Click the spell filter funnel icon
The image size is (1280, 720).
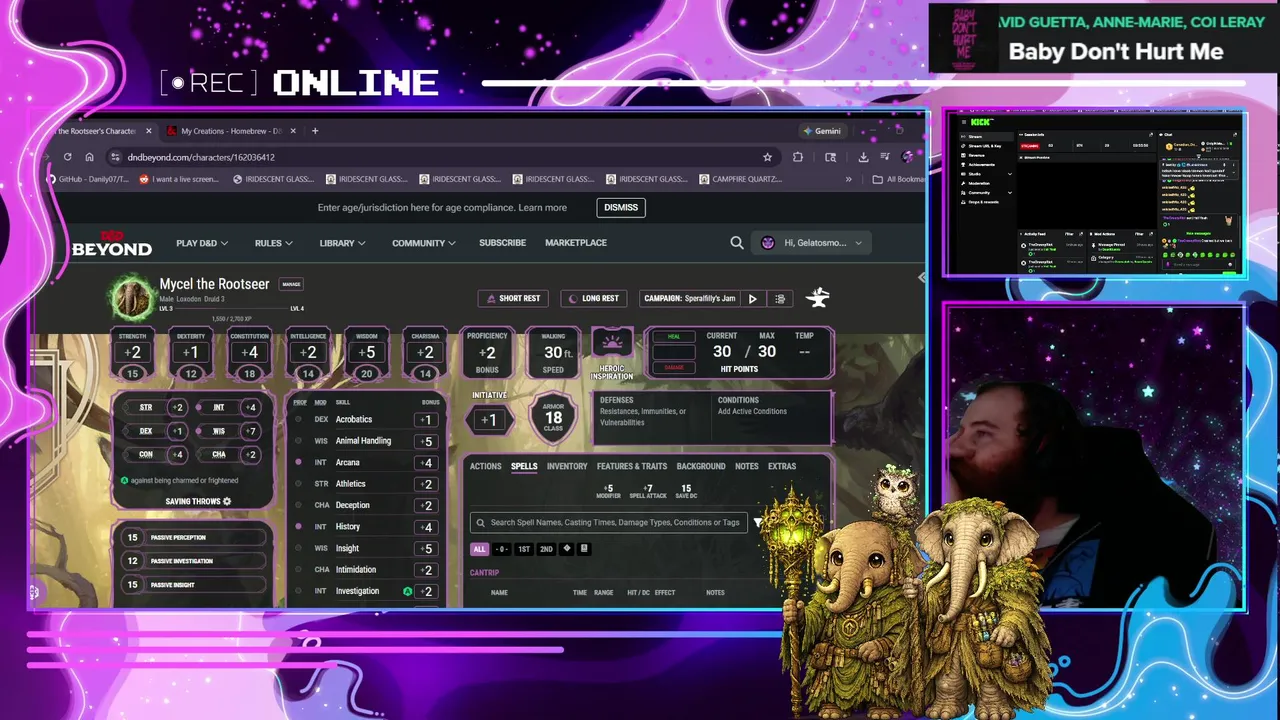[x=758, y=522]
